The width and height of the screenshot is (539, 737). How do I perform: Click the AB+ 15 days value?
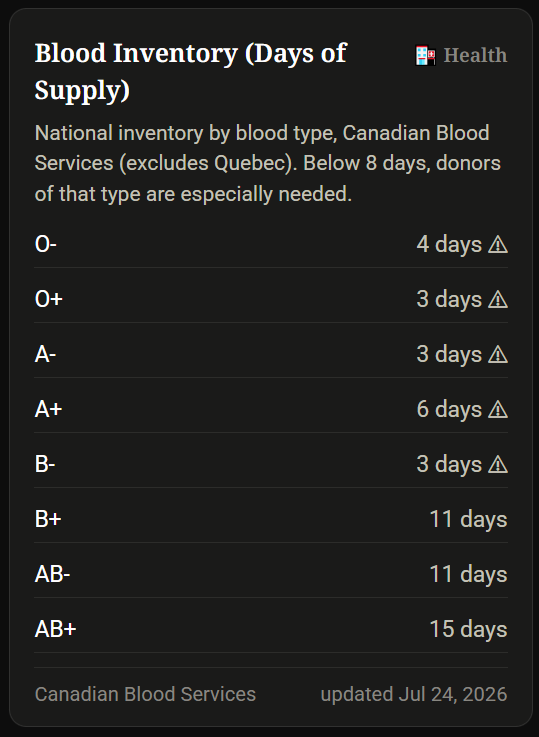468,629
